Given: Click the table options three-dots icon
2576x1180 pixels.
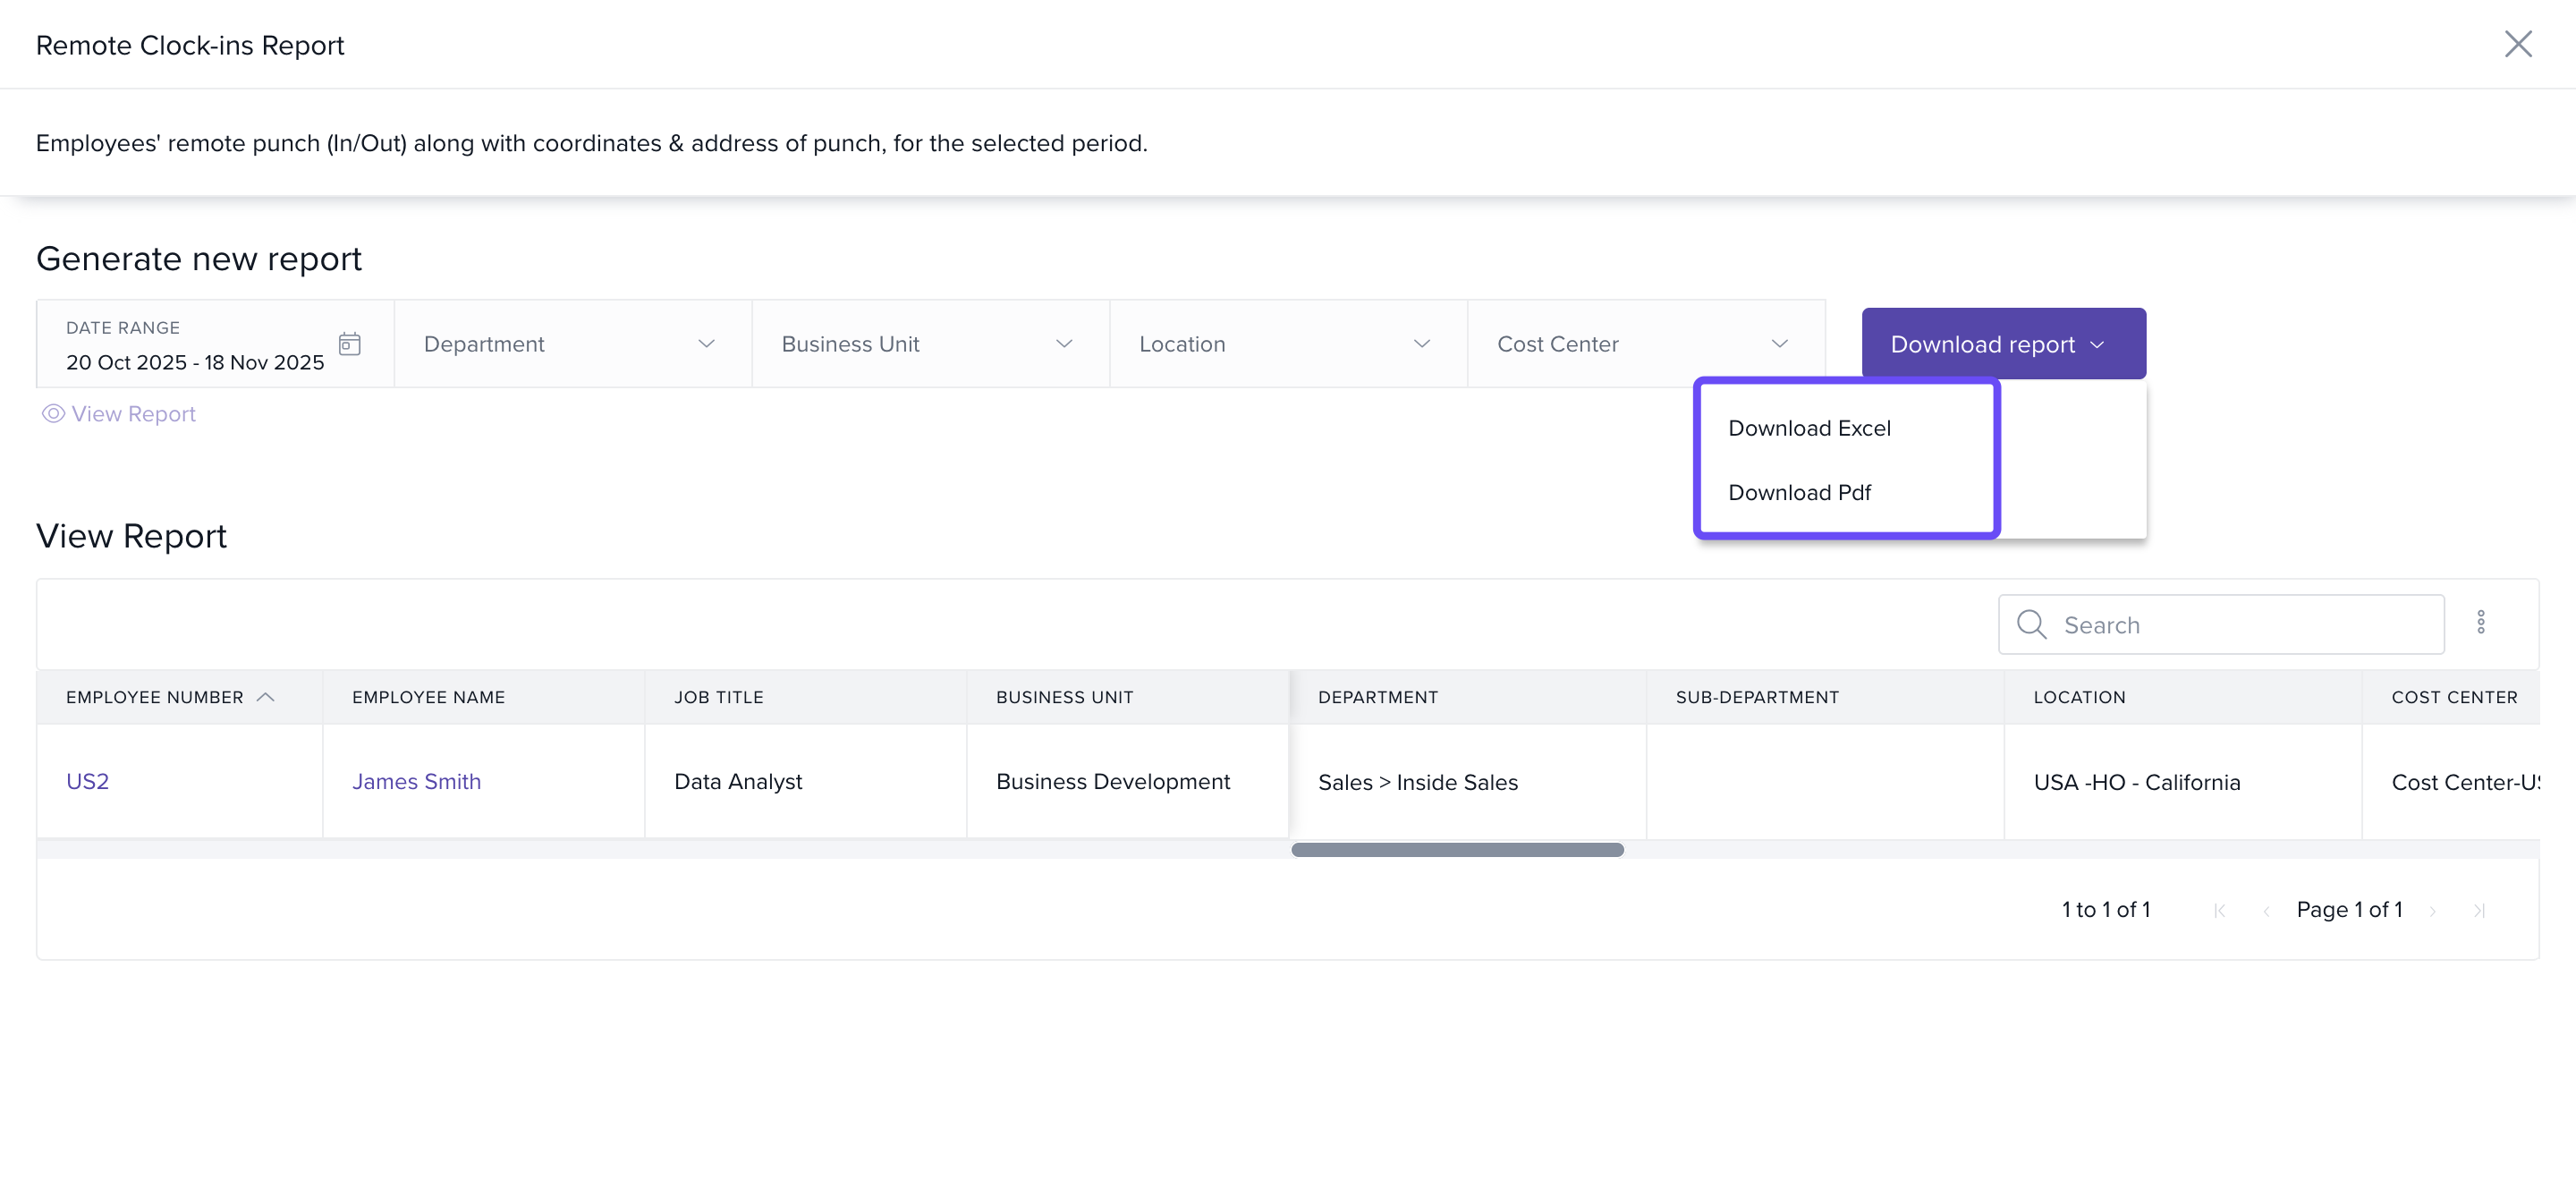Looking at the screenshot, I should click(2480, 623).
